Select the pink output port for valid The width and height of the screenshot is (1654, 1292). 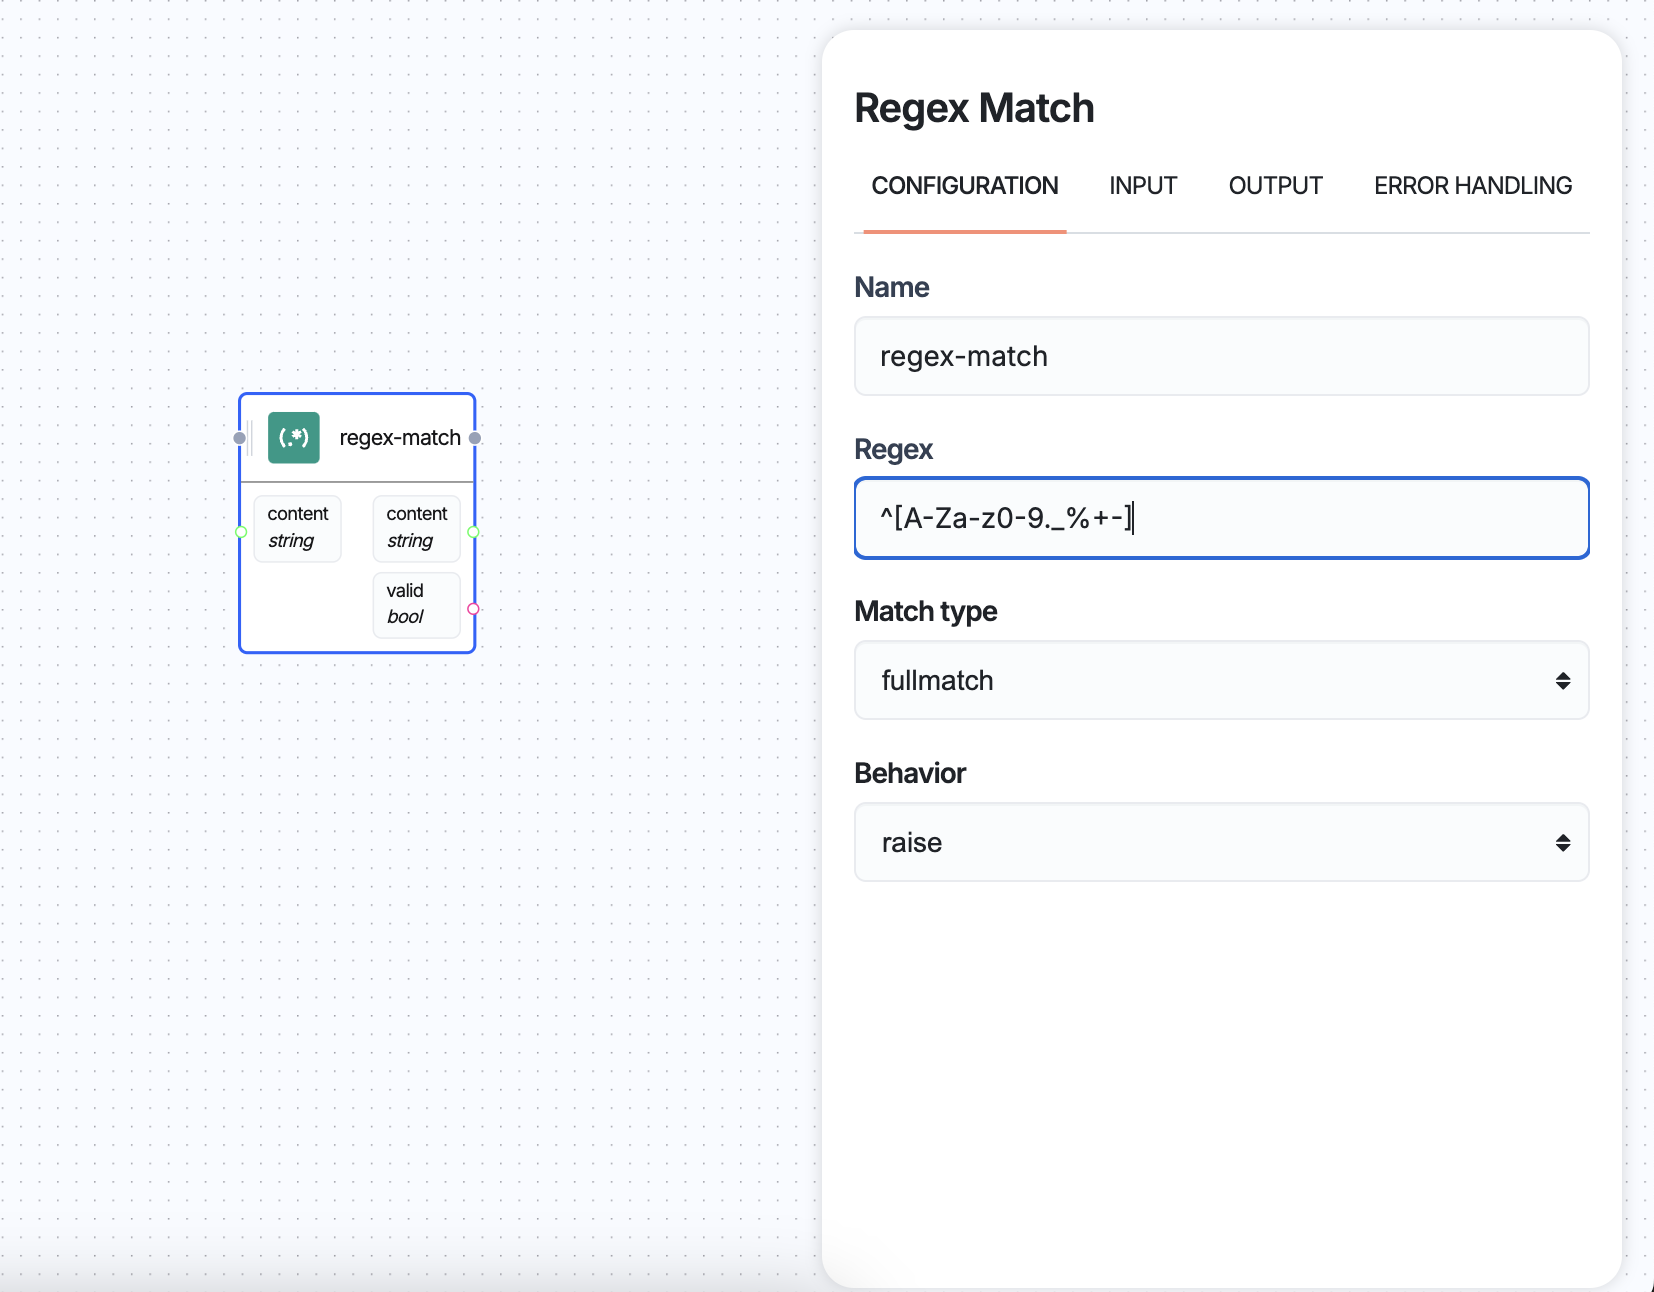[474, 609]
